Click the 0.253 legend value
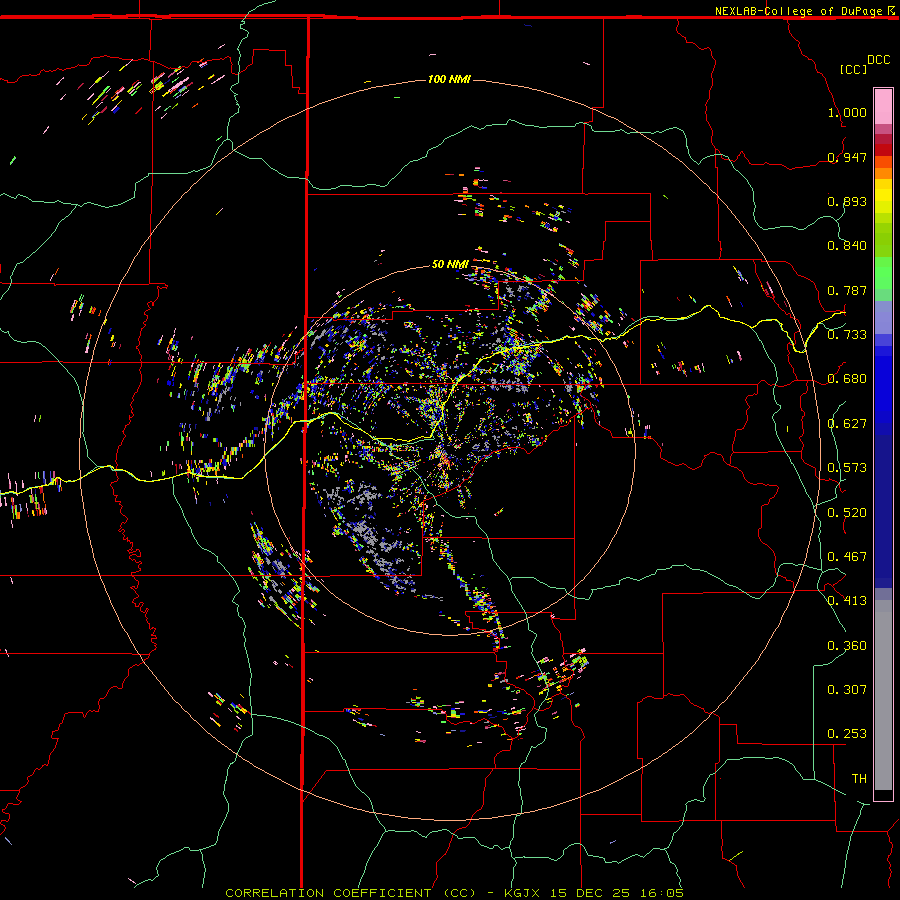The width and height of the screenshot is (900, 900). [x=847, y=734]
